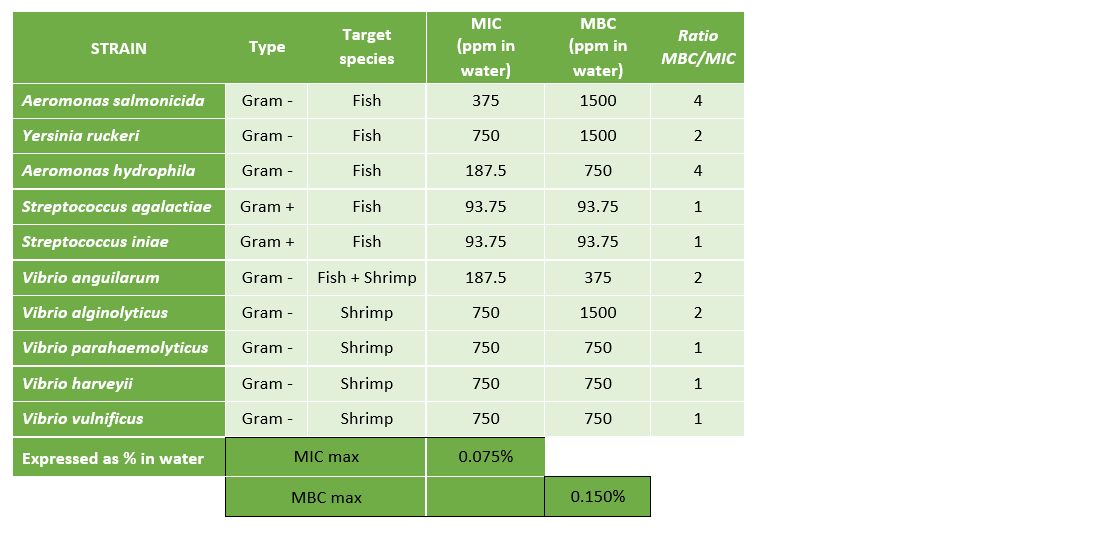The height and width of the screenshot is (536, 1100).
Task: Click the Vibrio vulnificus strain cell
Action: [83, 418]
